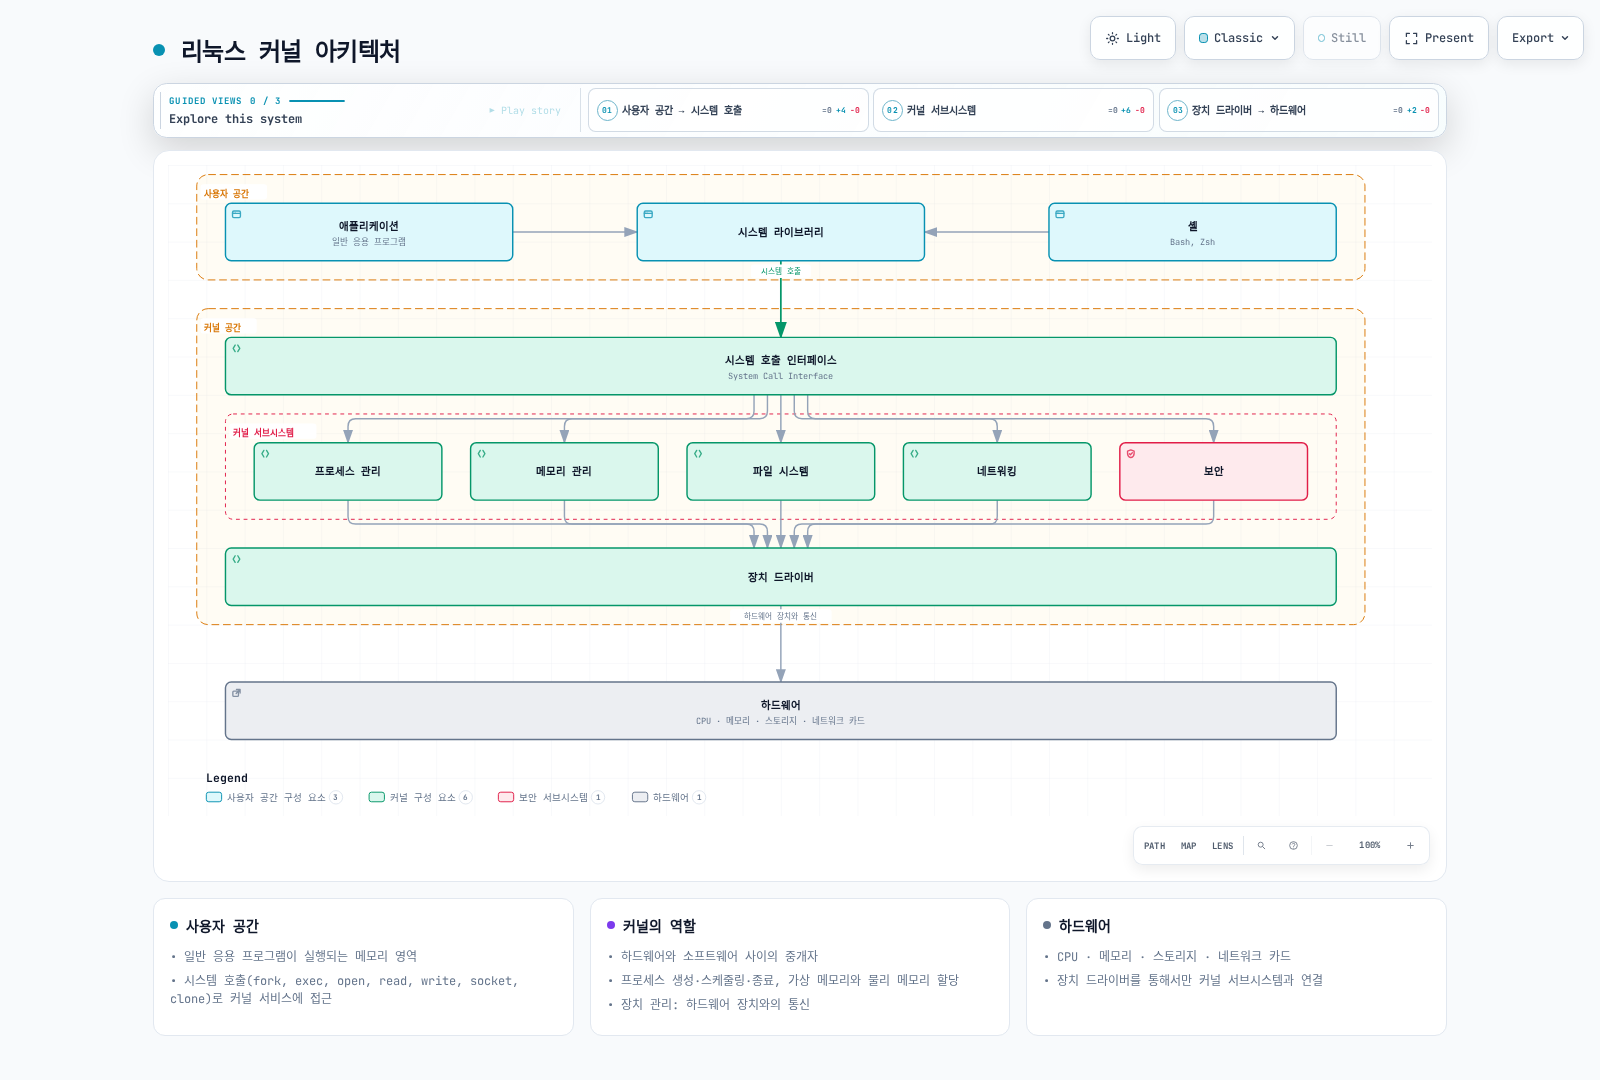Click the window icon on 애플리케이션 node
Viewport: 1600px width, 1080px height.
237,214
